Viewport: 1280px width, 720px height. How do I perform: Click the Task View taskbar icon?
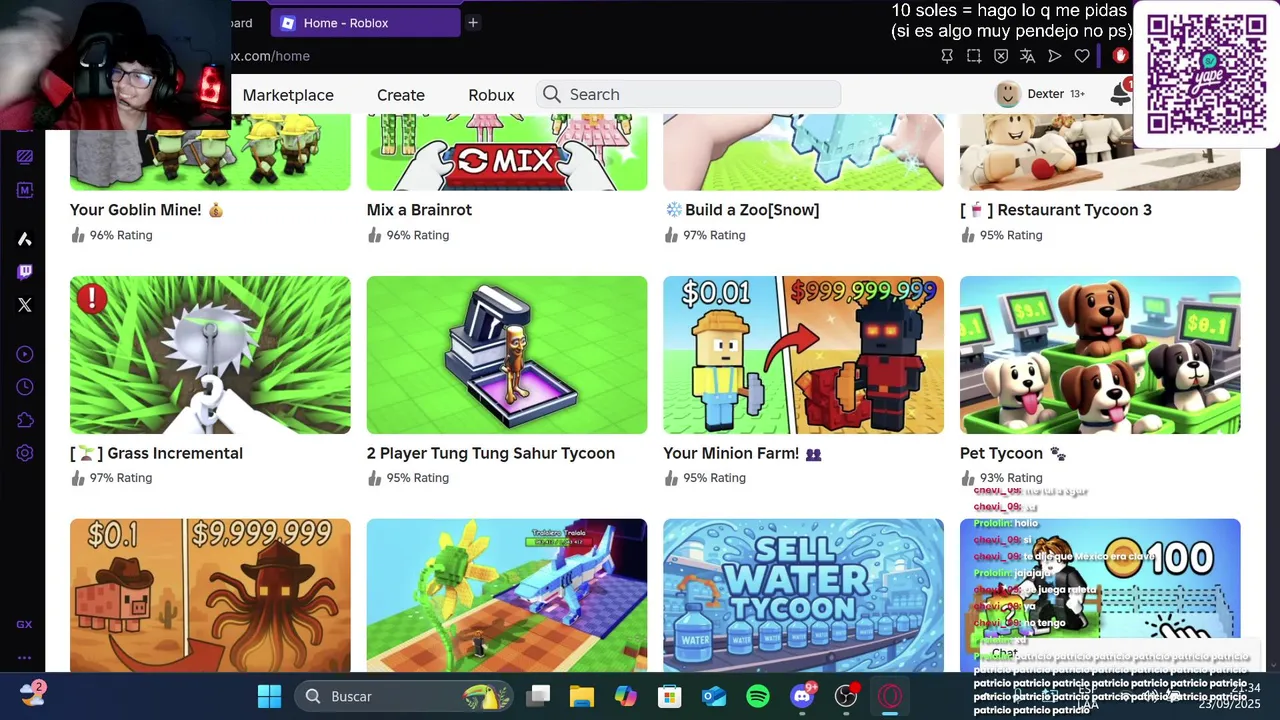(x=539, y=696)
